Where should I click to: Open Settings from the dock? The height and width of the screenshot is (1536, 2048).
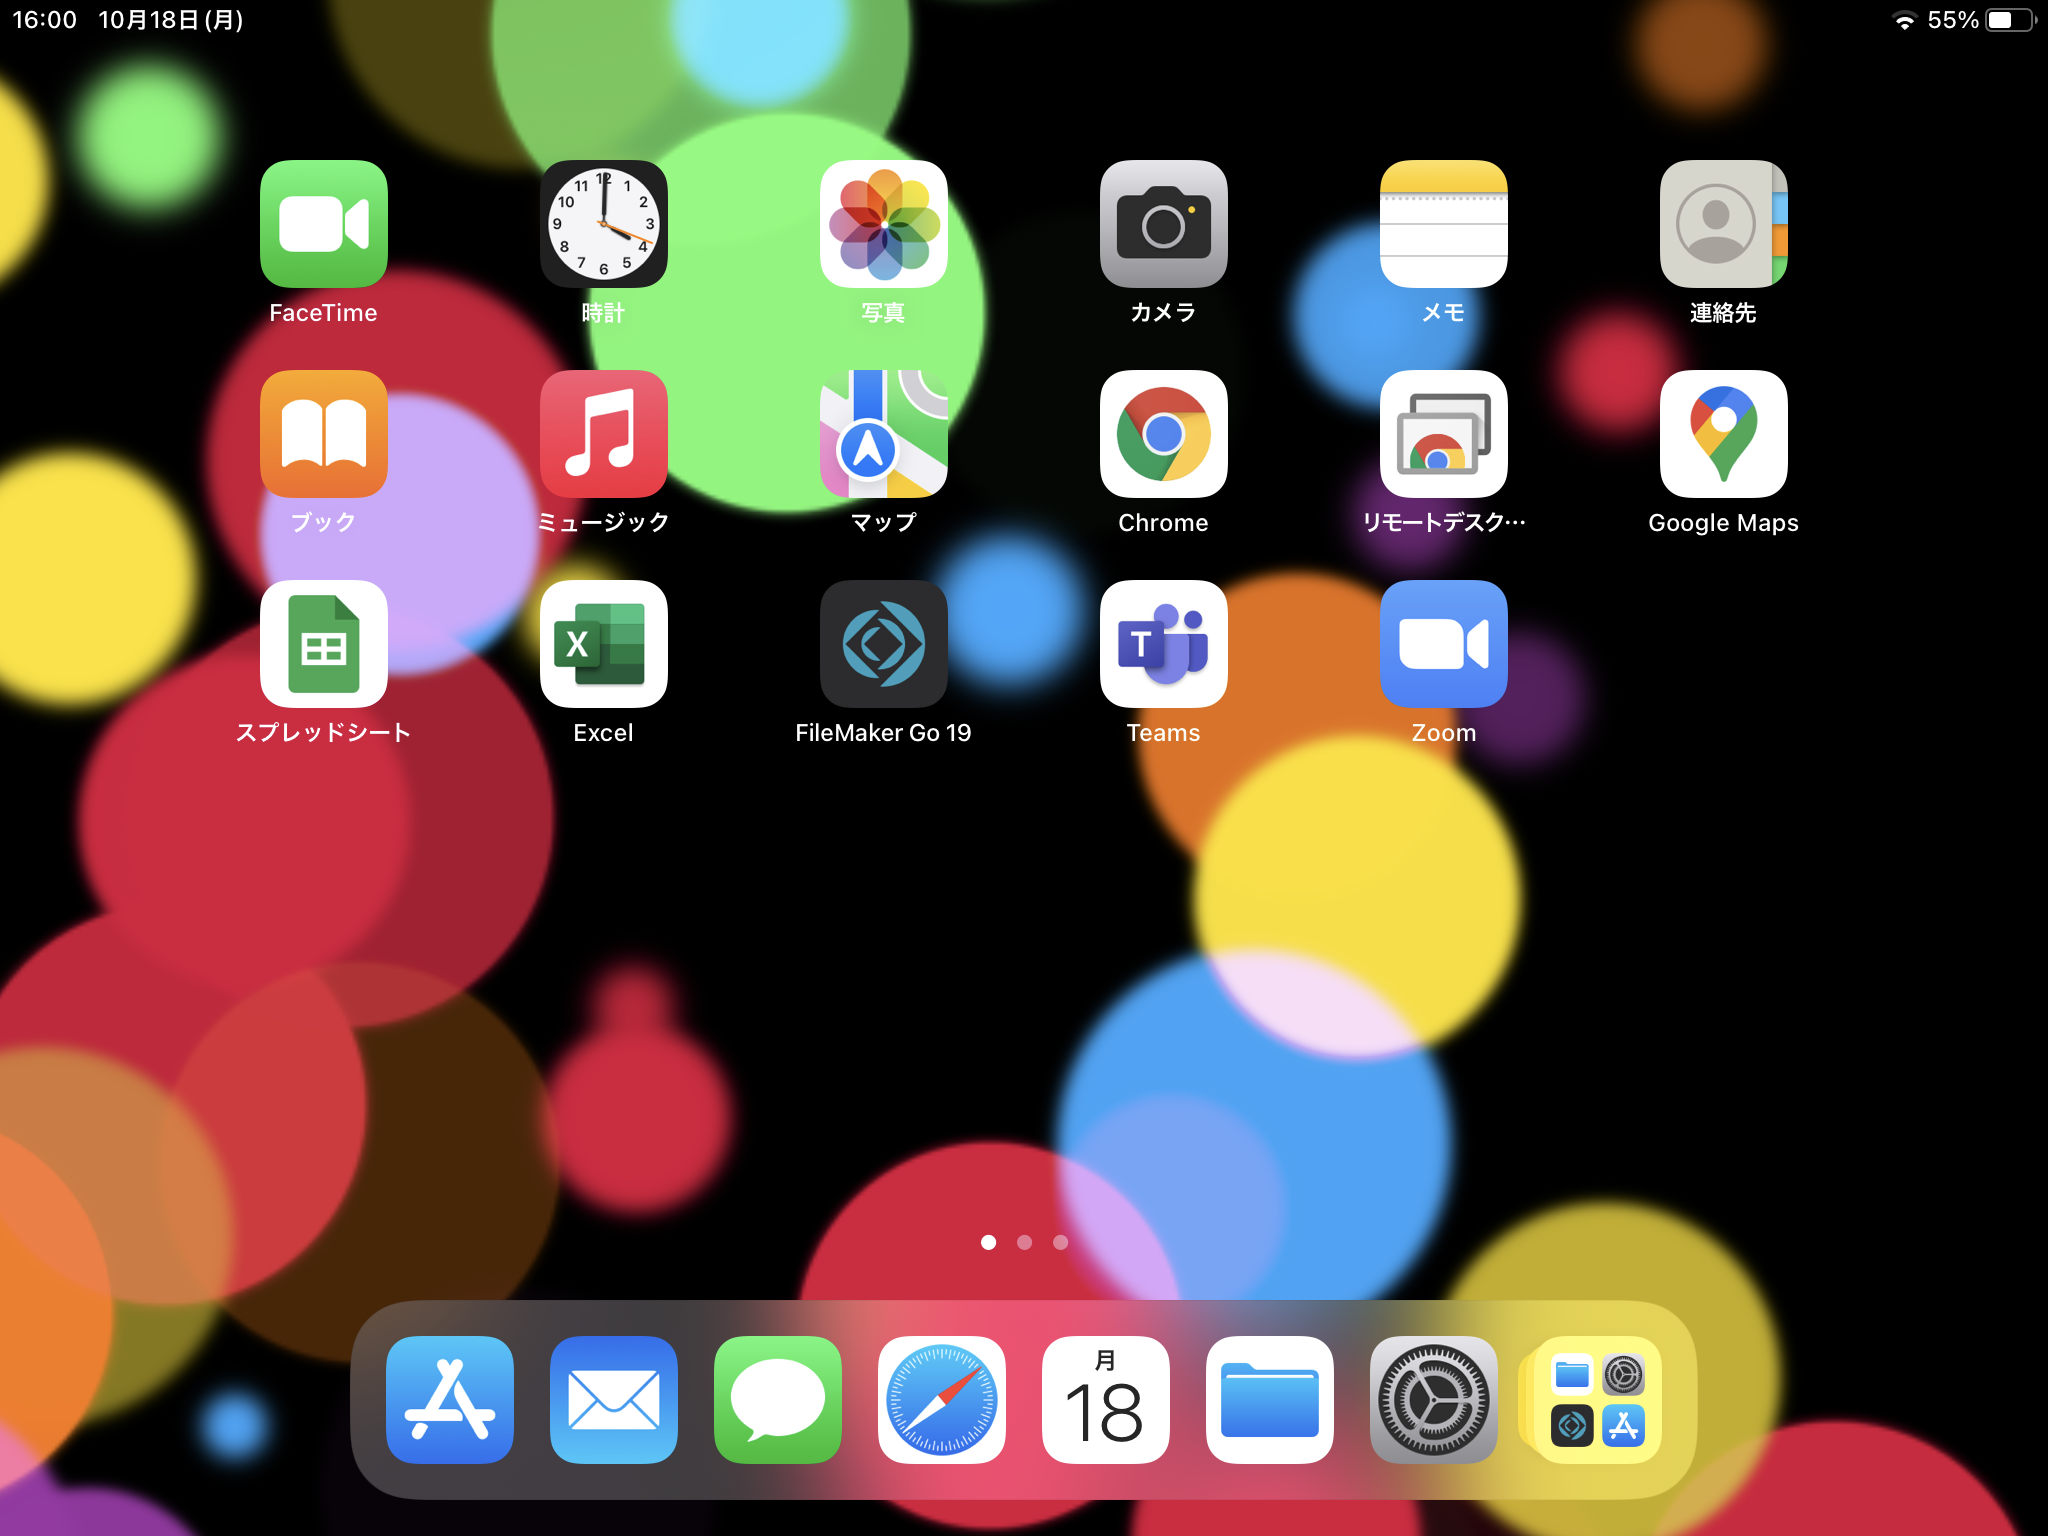[1434, 1400]
